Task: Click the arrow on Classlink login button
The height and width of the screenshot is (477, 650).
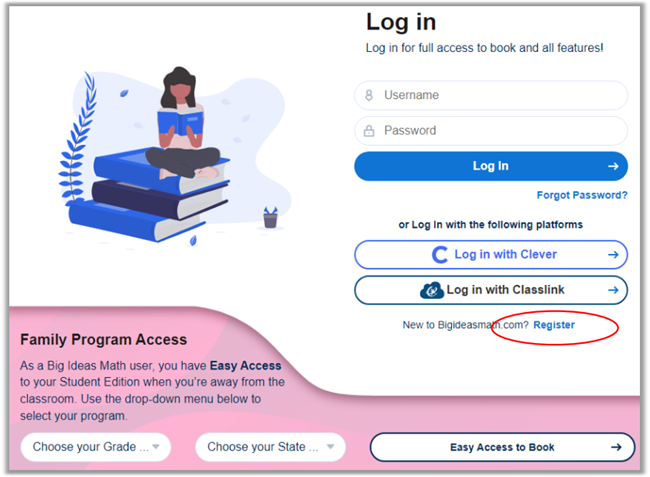Action: tap(613, 290)
